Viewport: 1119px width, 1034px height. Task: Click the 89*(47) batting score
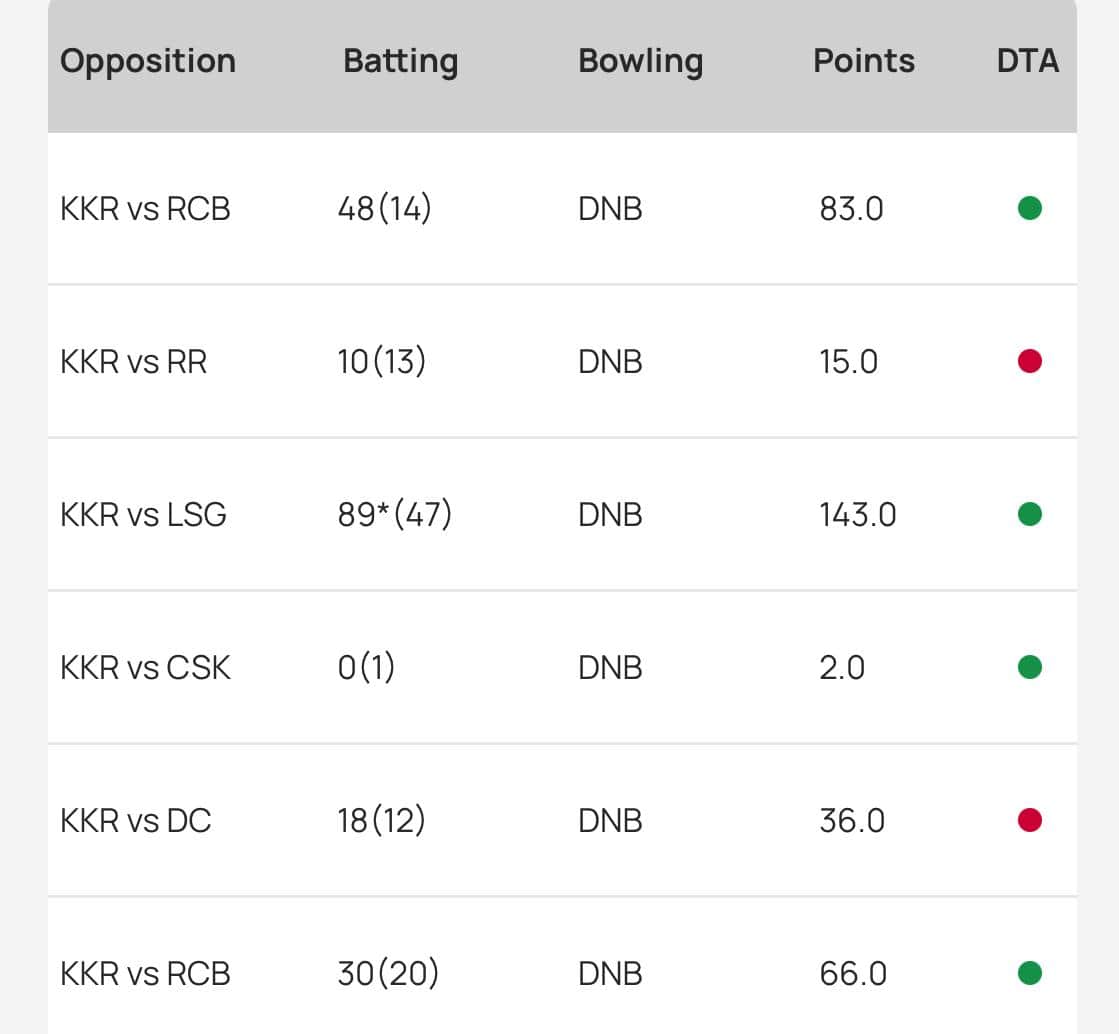(x=395, y=515)
